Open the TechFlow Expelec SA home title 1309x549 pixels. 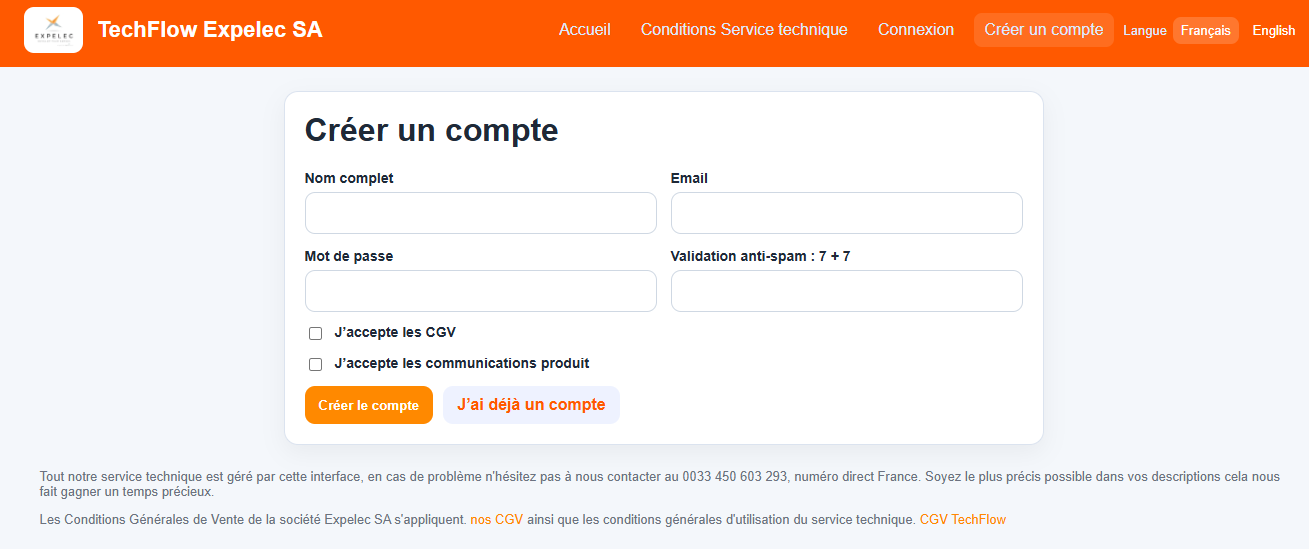(x=210, y=30)
